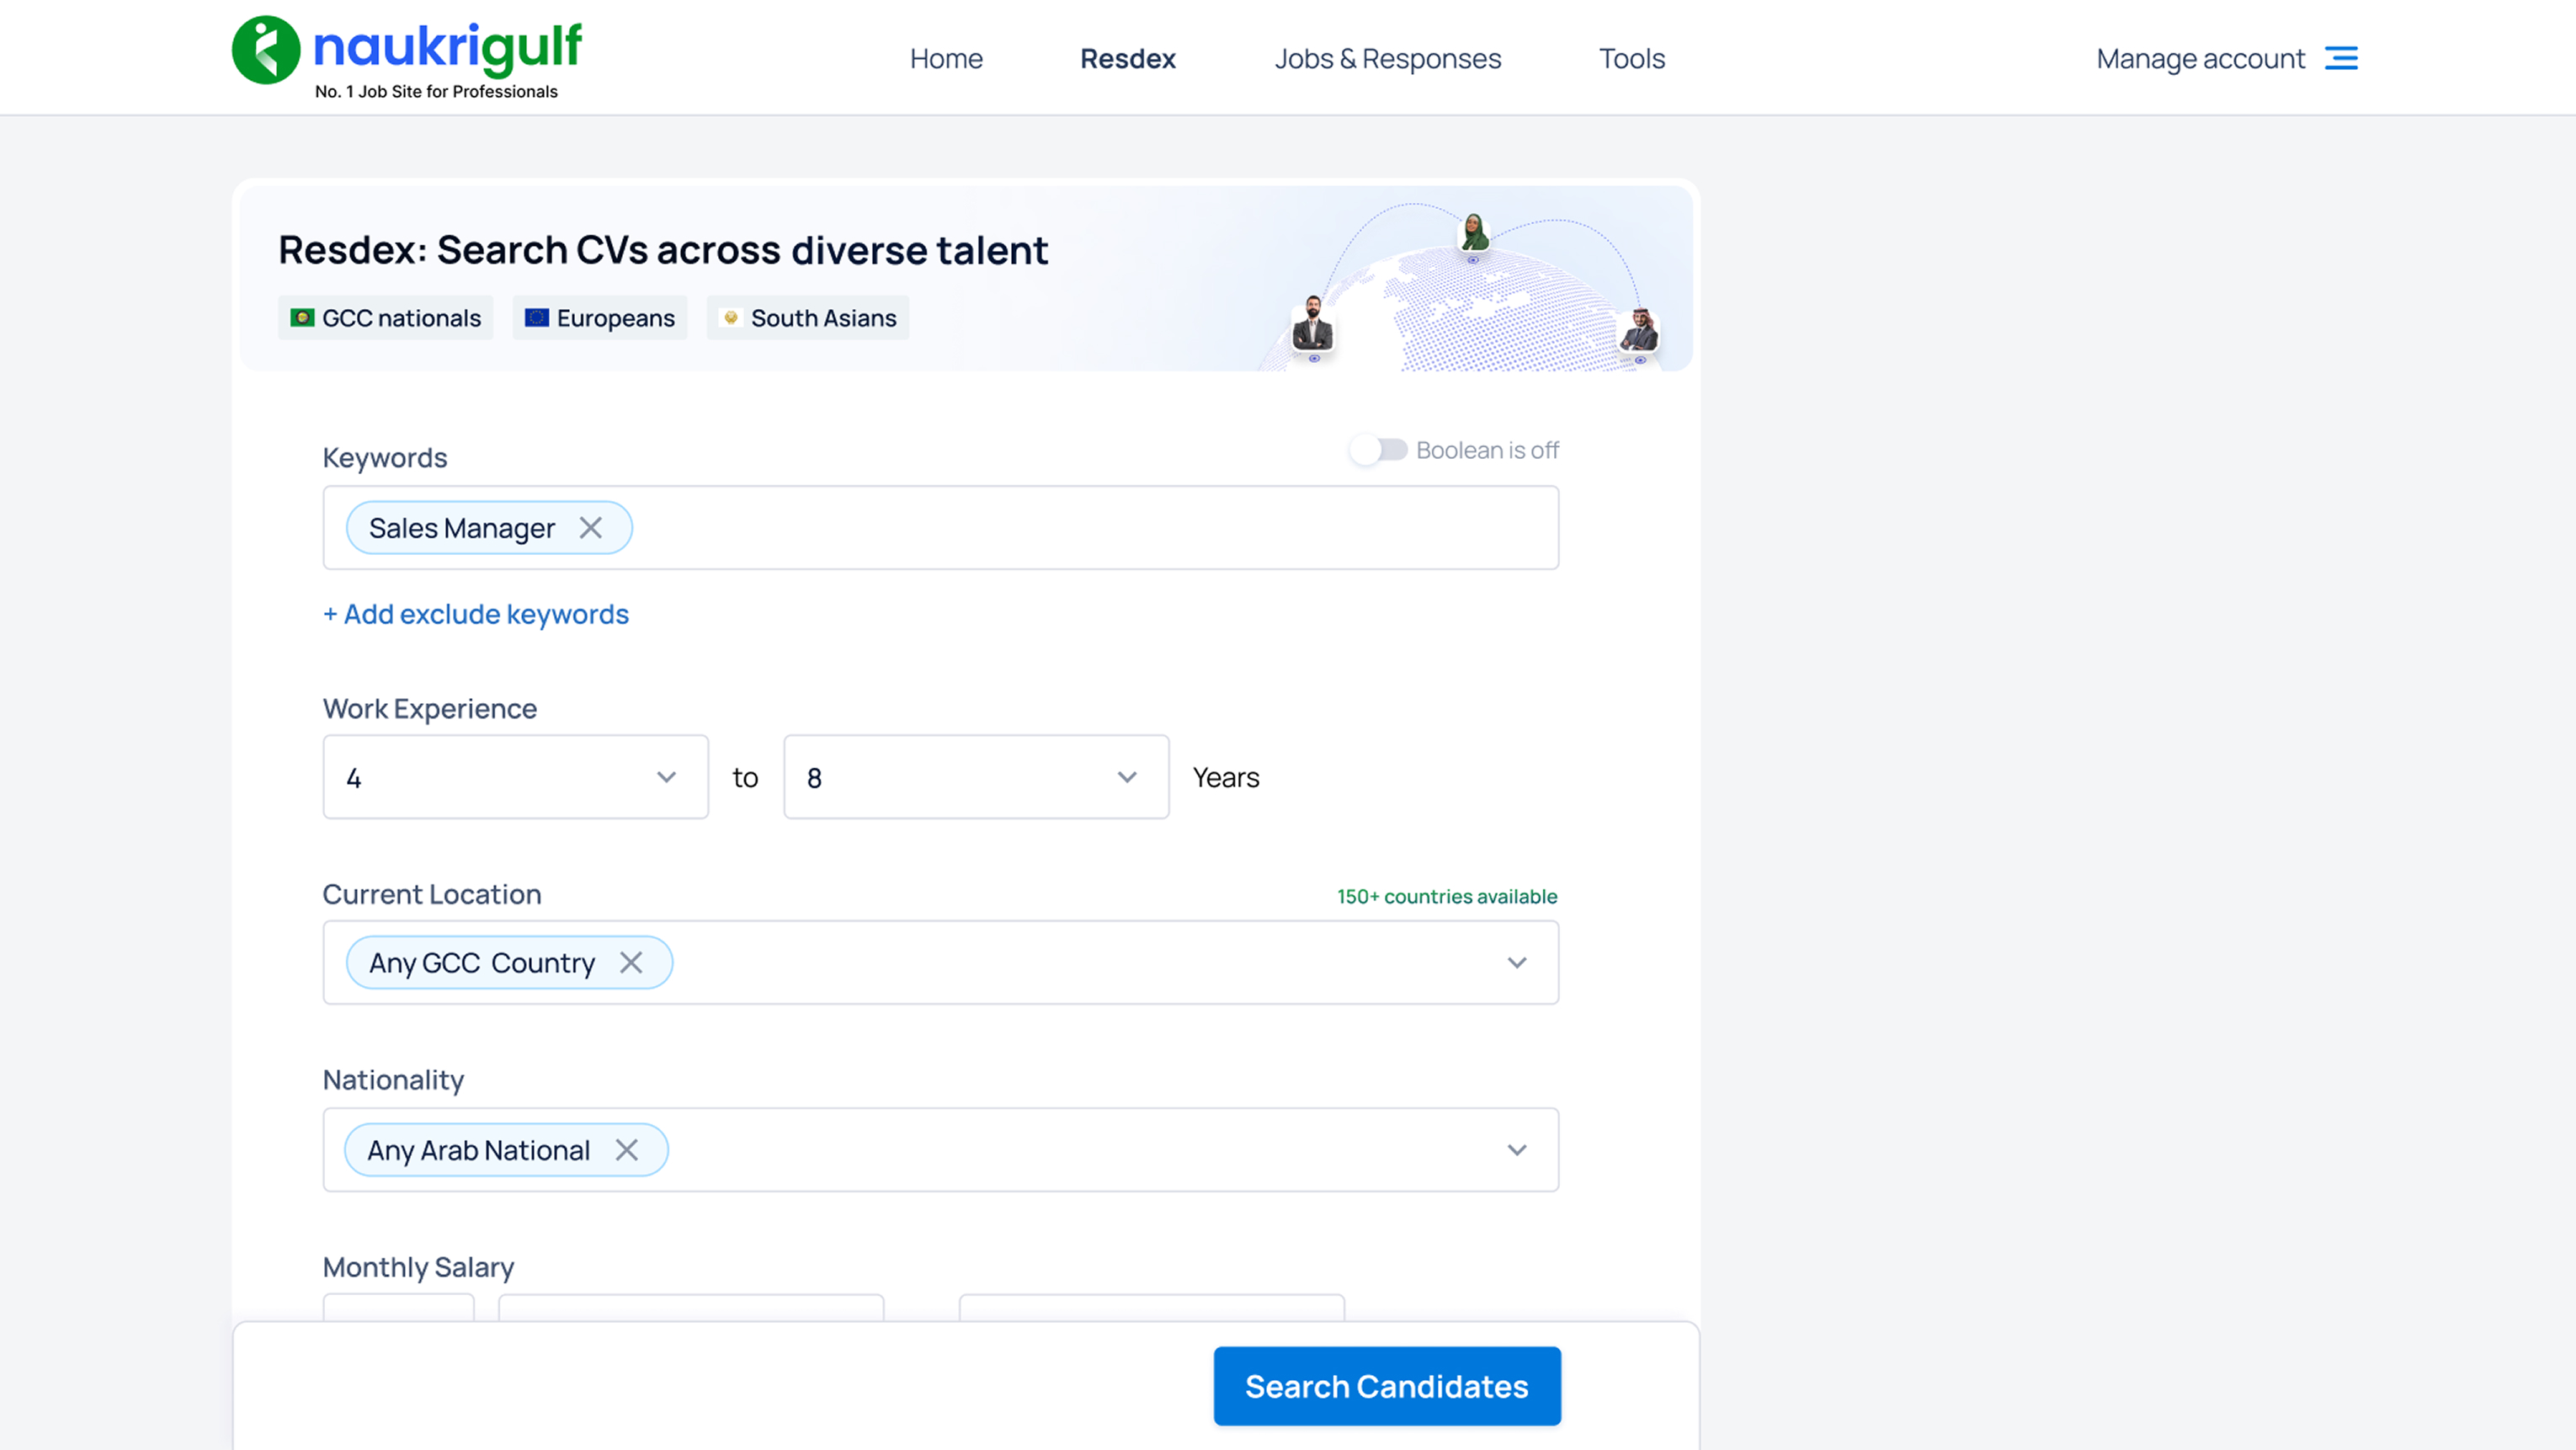Click the Naukrigulf logo
2576x1450 pixels.
click(x=406, y=57)
